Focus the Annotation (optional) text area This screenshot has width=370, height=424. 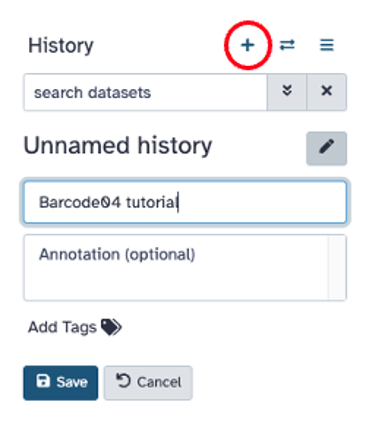pyautogui.click(x=176, y=268)
